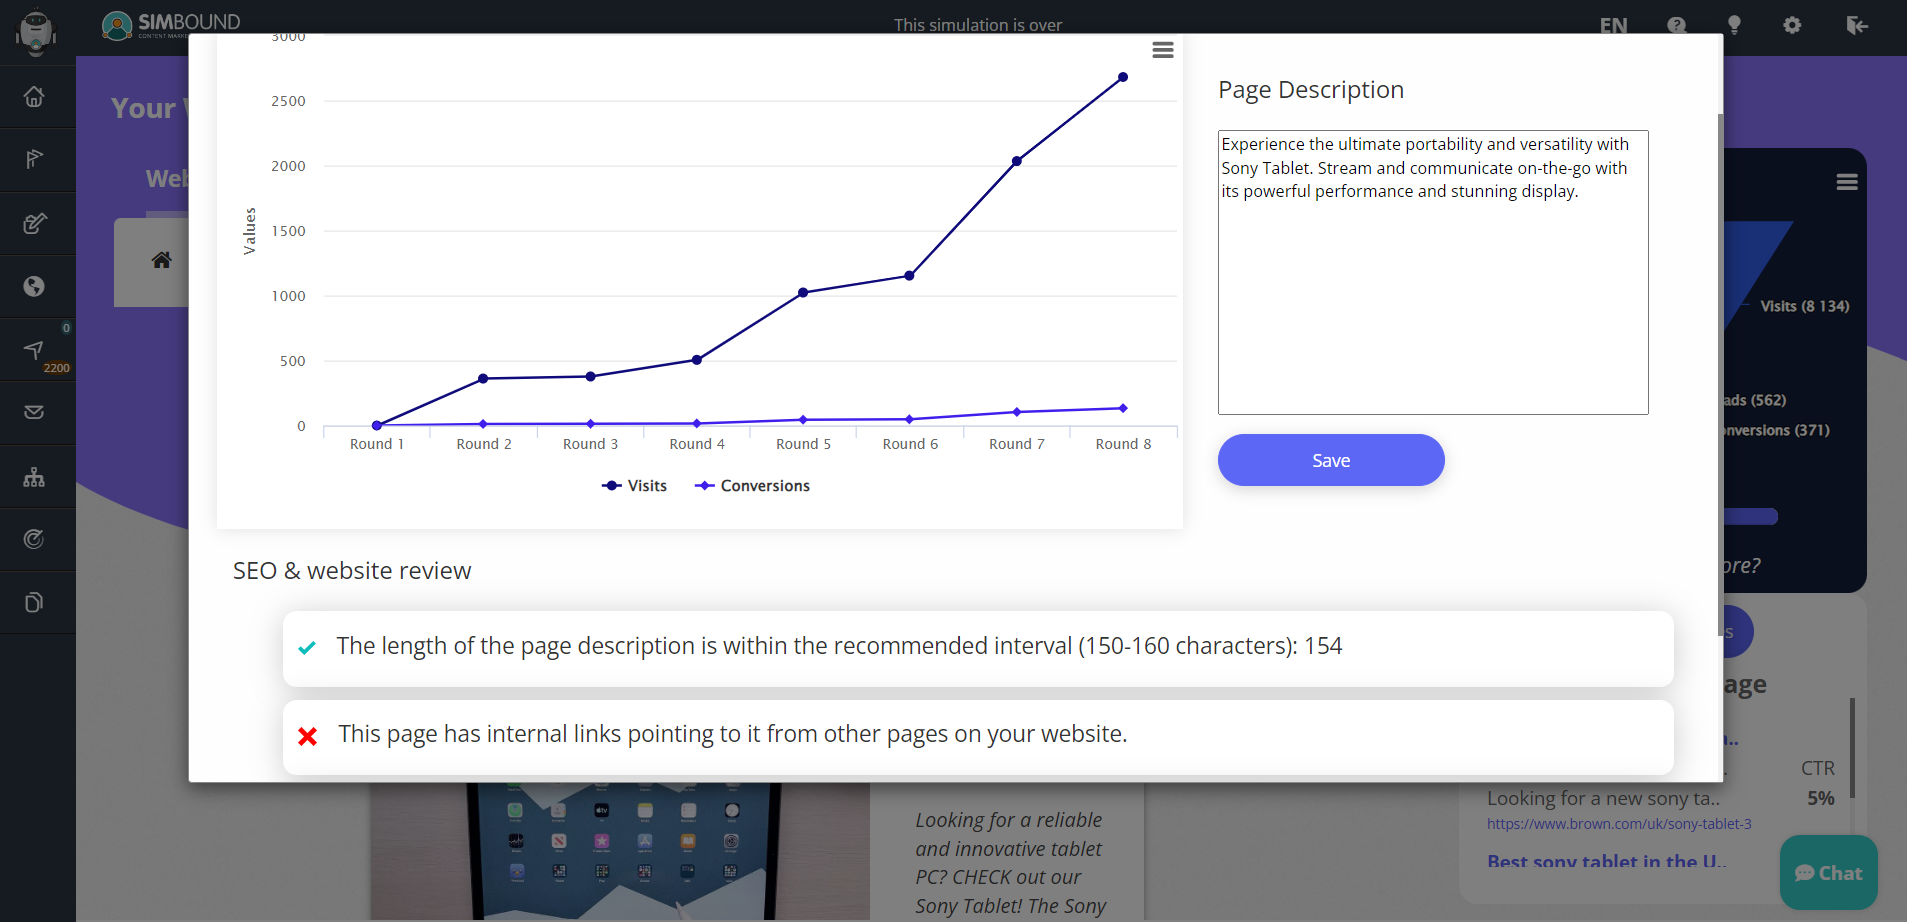The width and height of the screenshot is (1907, 922).
Task: Click the sitemap hierarchy icon in the sidebar
Action: [x=34, y=477]
